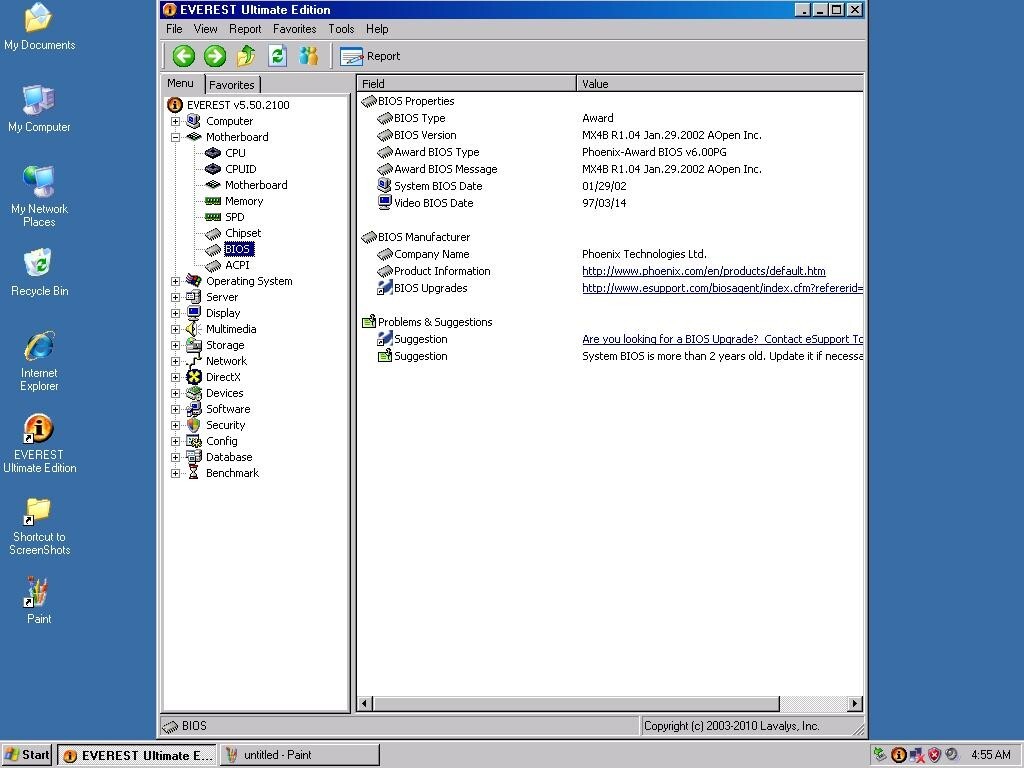Expand the Operating System tree node
Screen dimensions: 1024x768
click(x=175, y=281)
